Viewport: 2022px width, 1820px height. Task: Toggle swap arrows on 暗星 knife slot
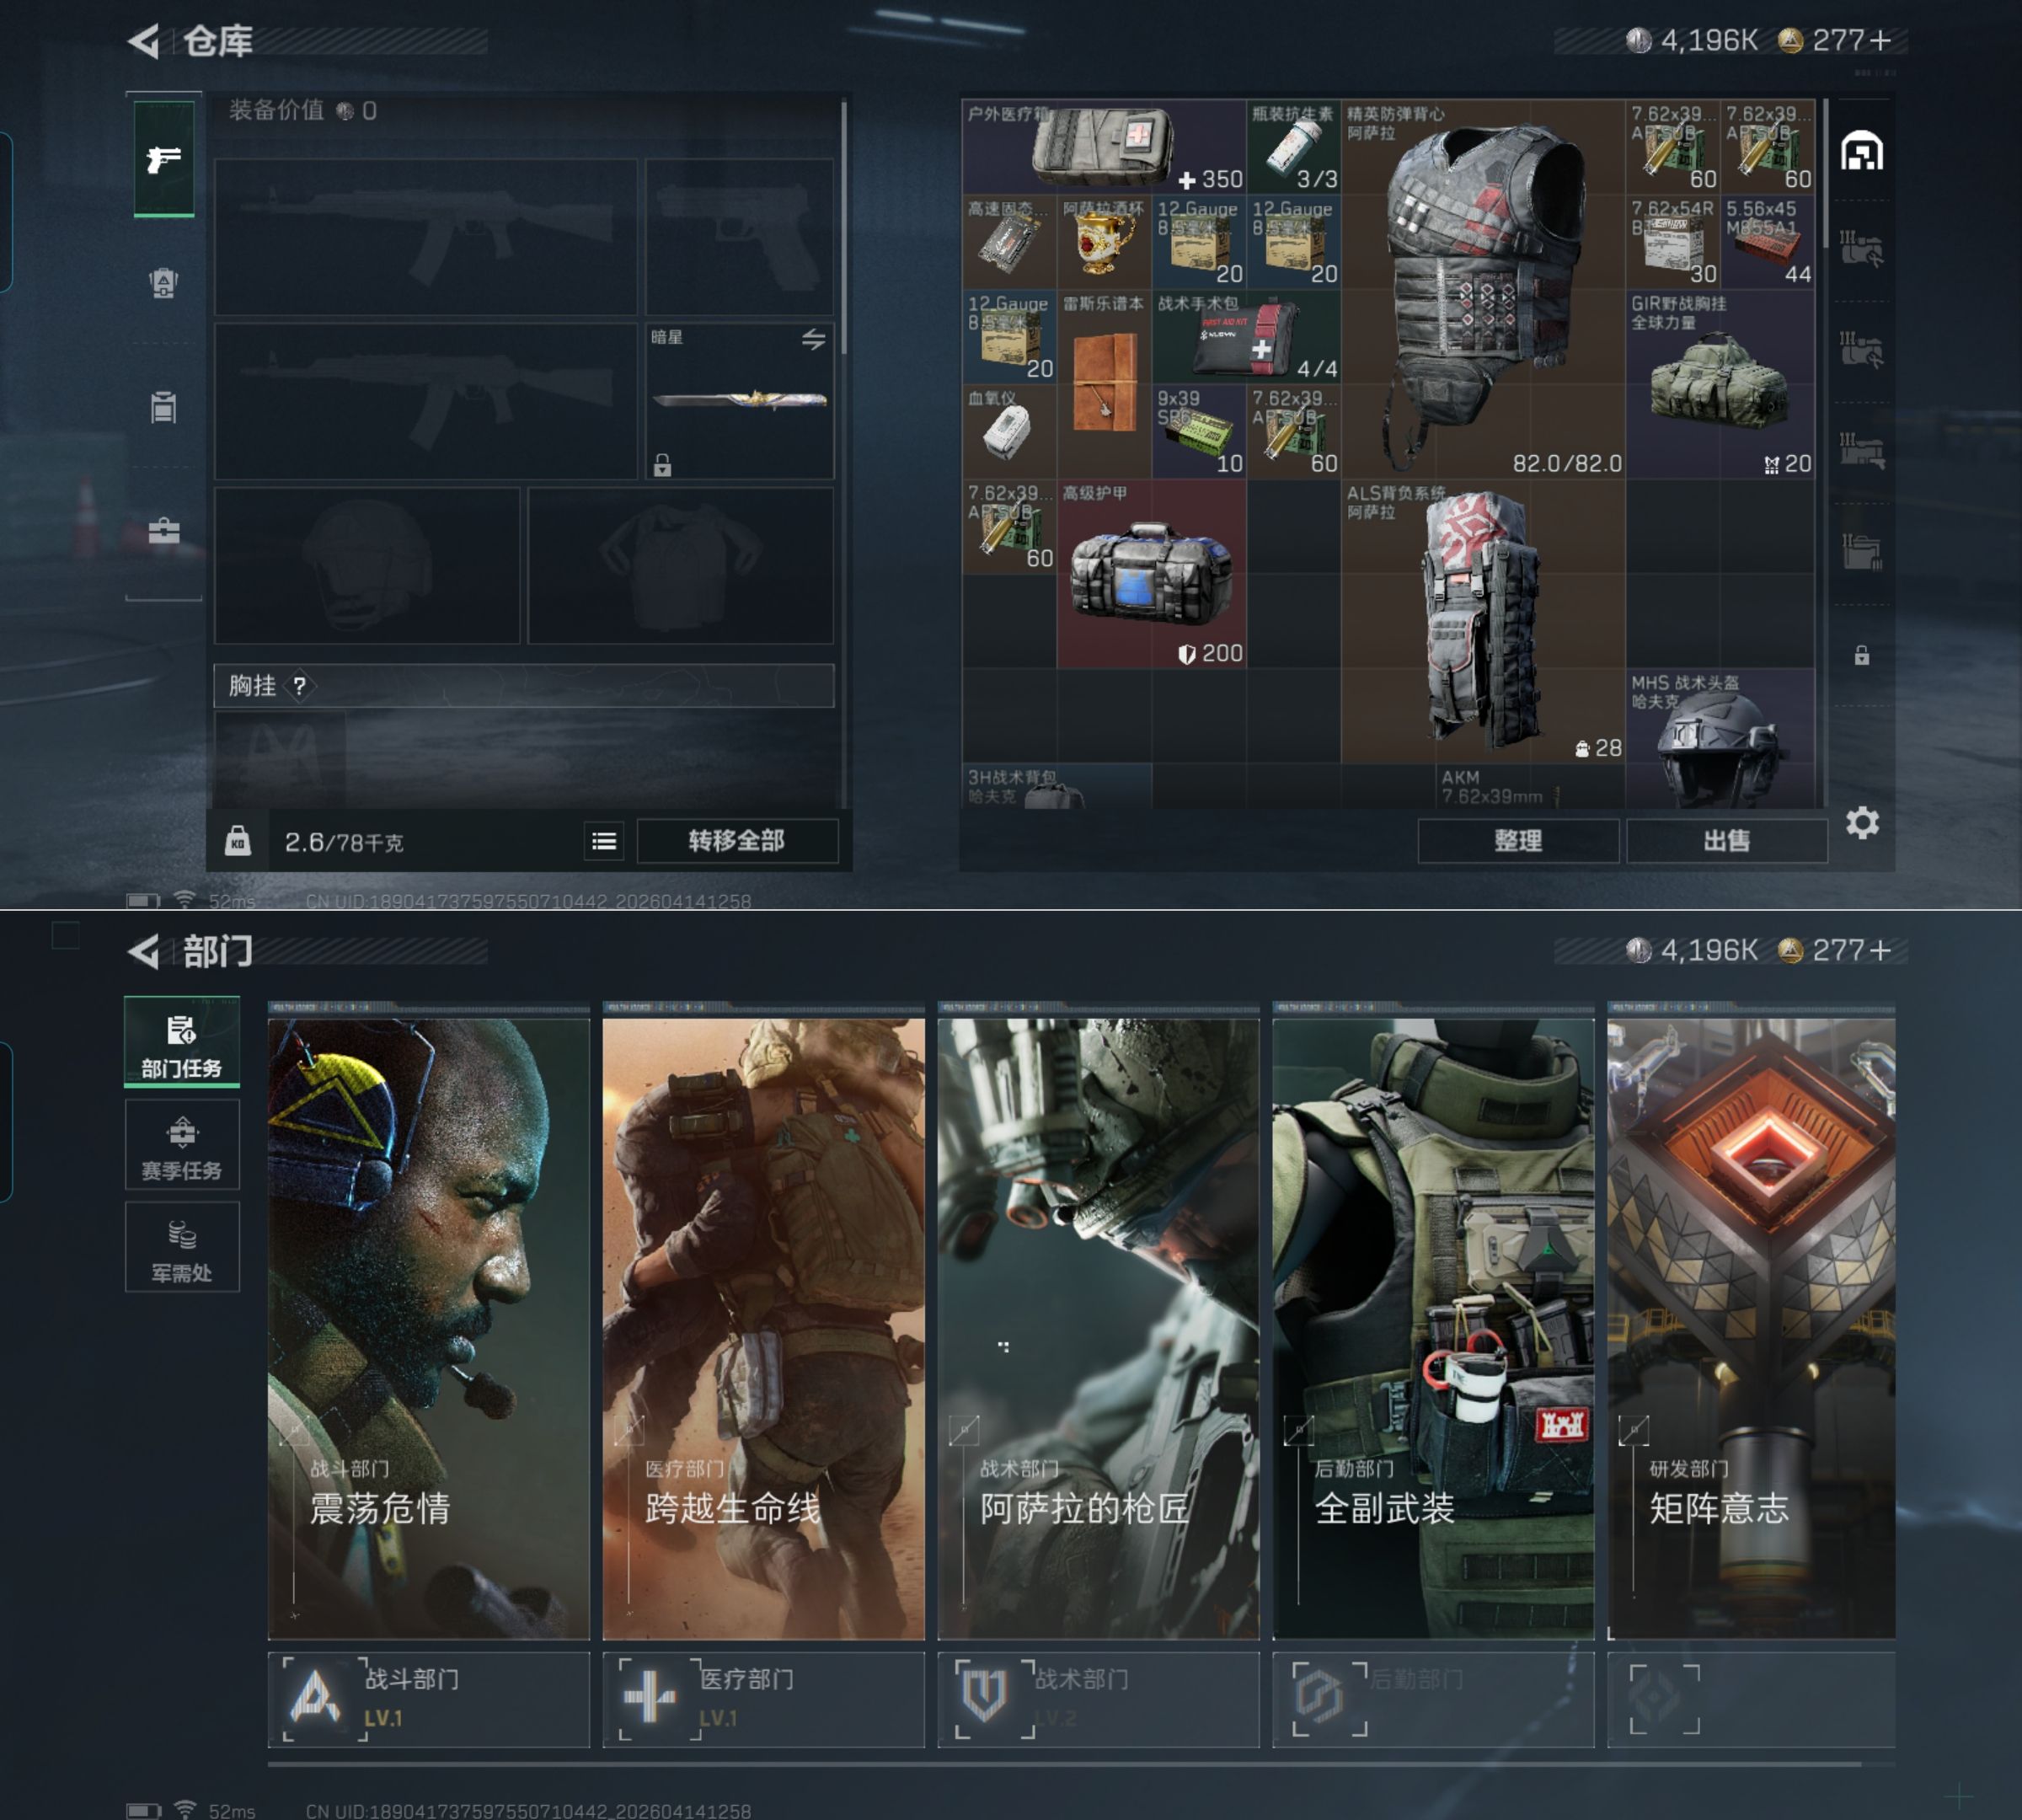(x=813, y=339)
